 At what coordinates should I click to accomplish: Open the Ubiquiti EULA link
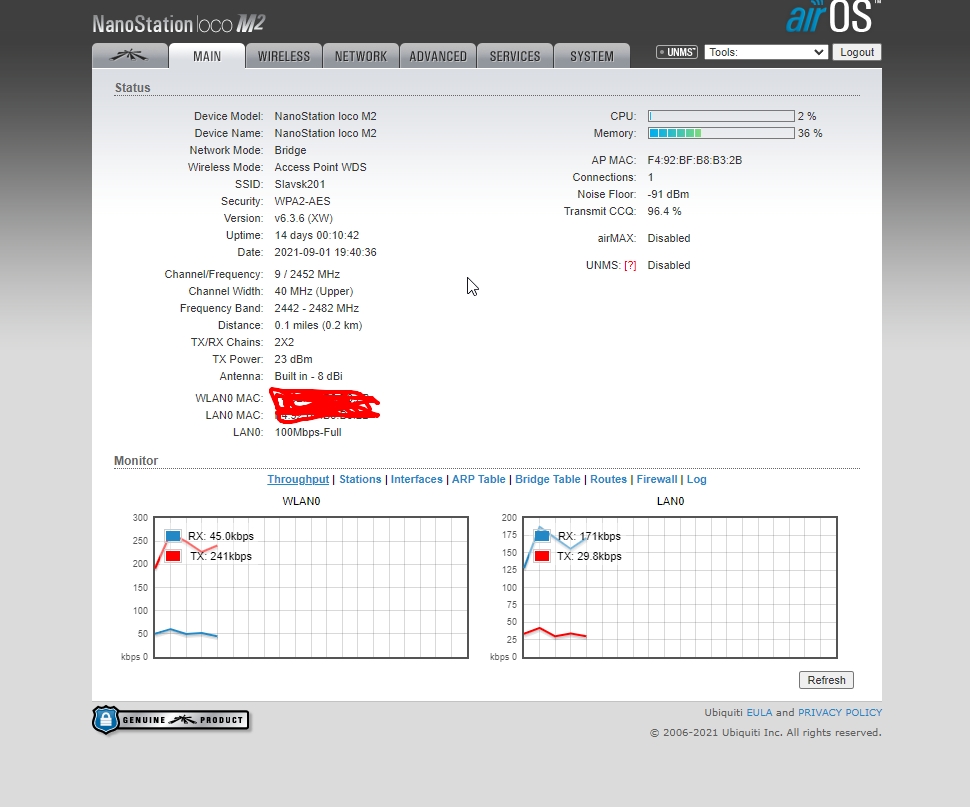[760, 712]
